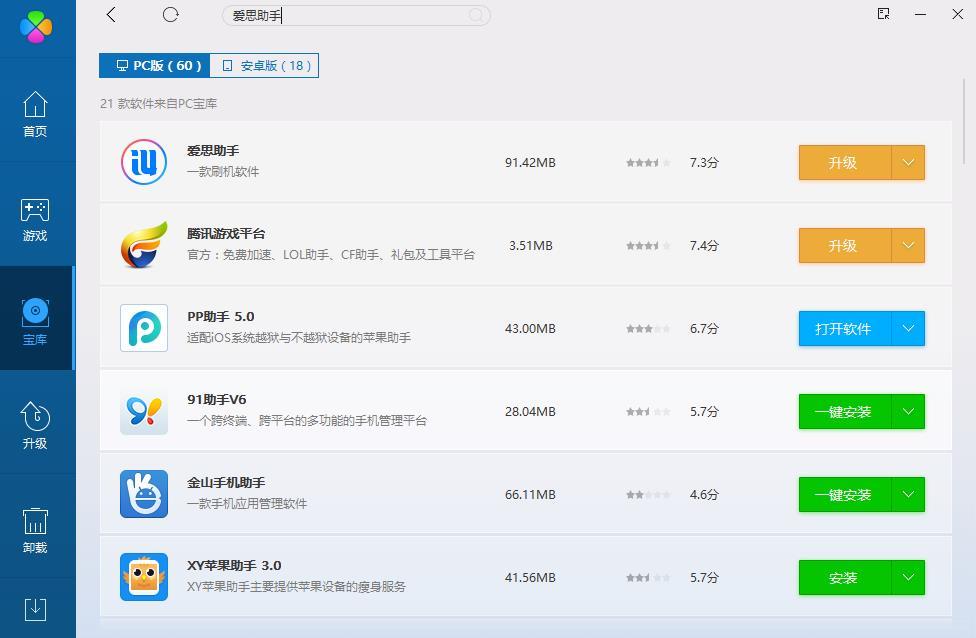976x638 pixels.
Task: Switch to the 安卓版 tab
Action: (x=264, y=65)
